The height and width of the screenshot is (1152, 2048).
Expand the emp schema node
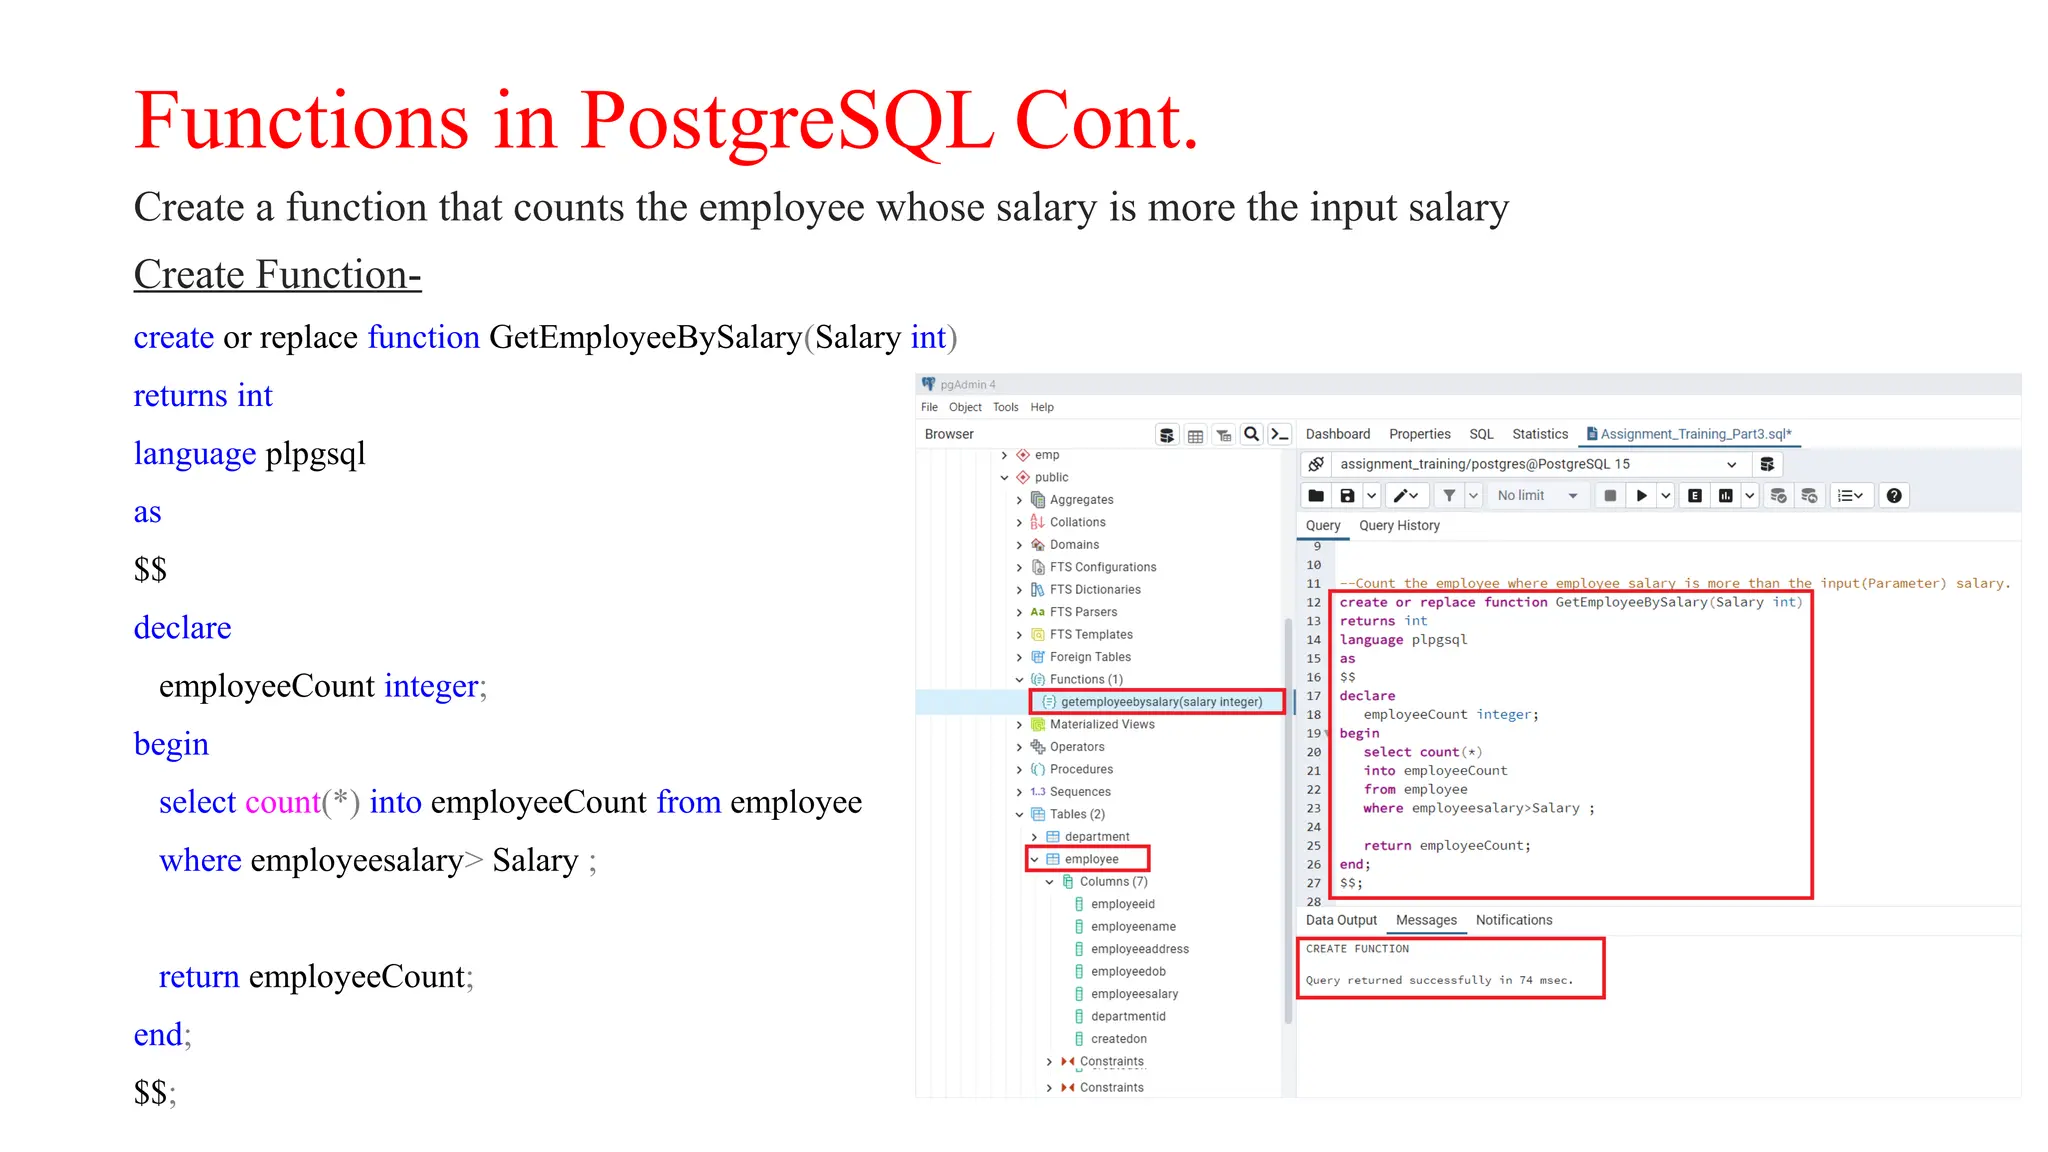click(1005, 455)
